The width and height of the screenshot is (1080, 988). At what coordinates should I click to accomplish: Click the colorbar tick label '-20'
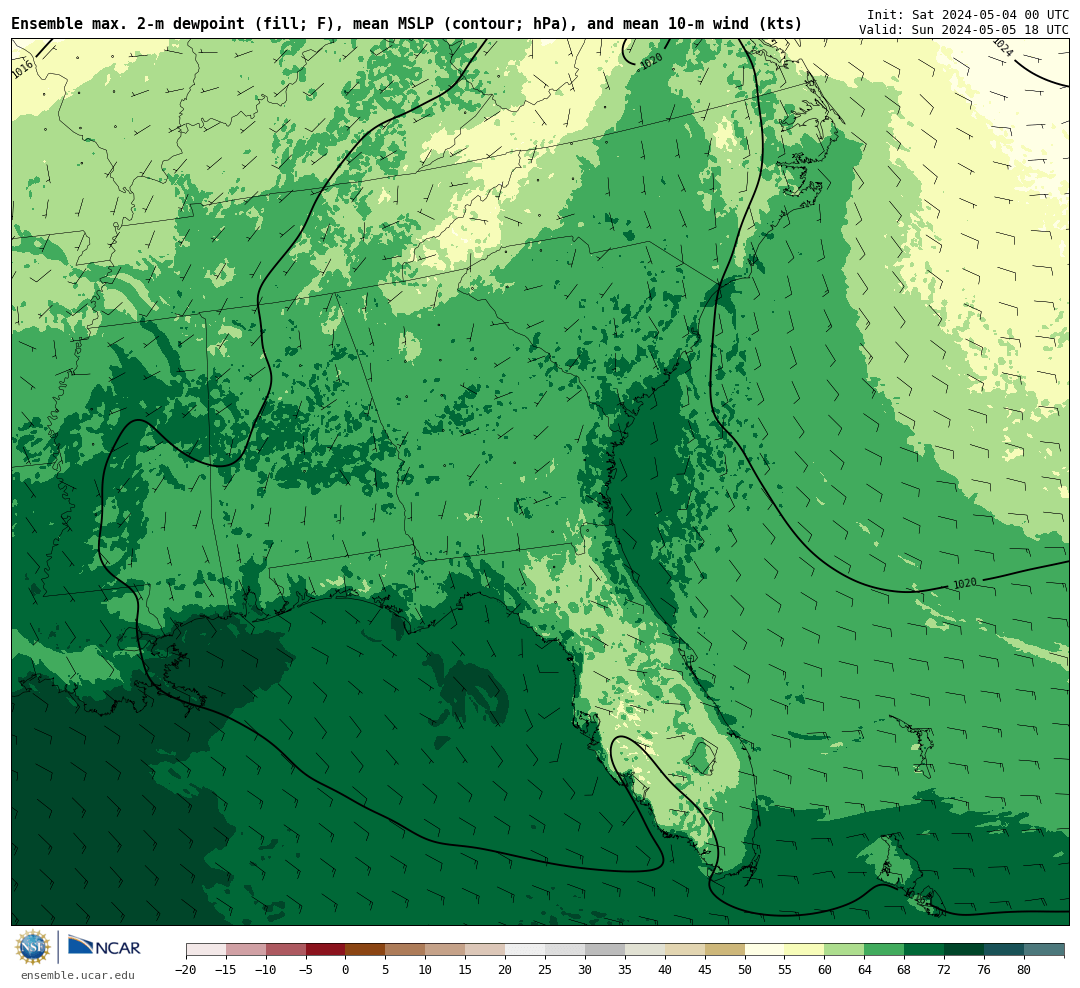point(185,969)
